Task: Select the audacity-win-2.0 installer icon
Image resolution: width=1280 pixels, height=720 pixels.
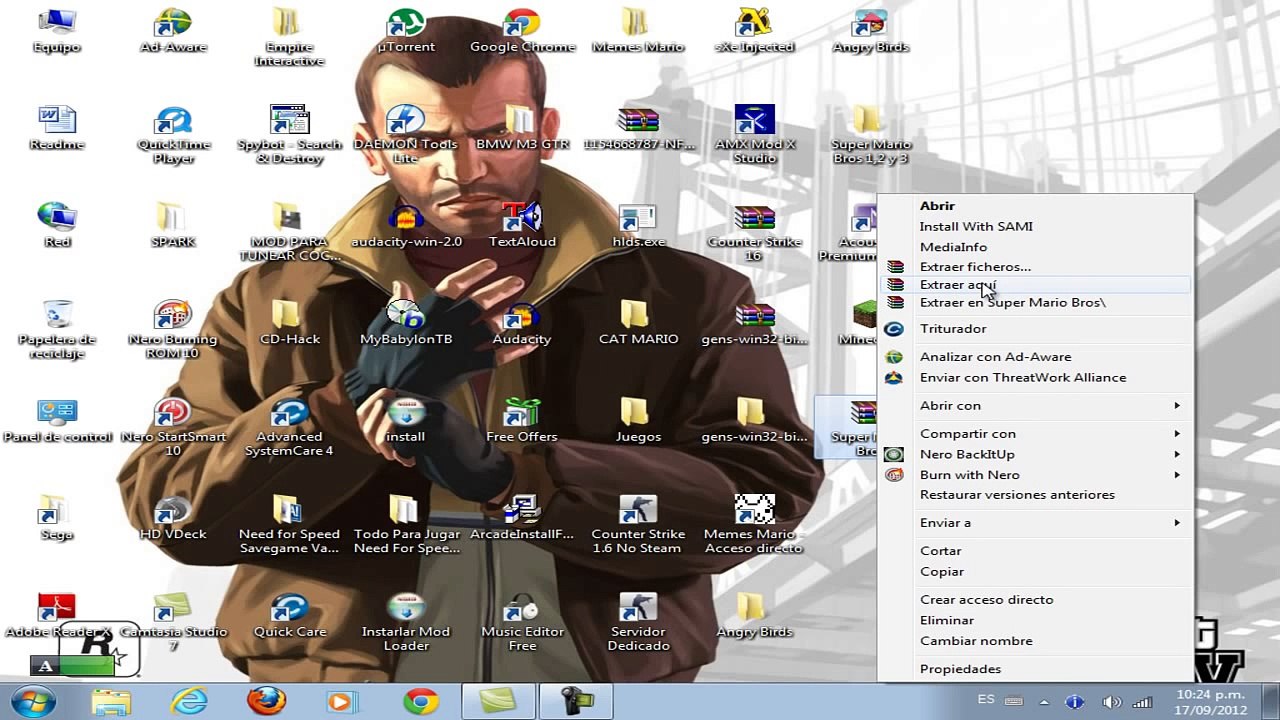Action: pyautogui.click(x=406, y=225)
